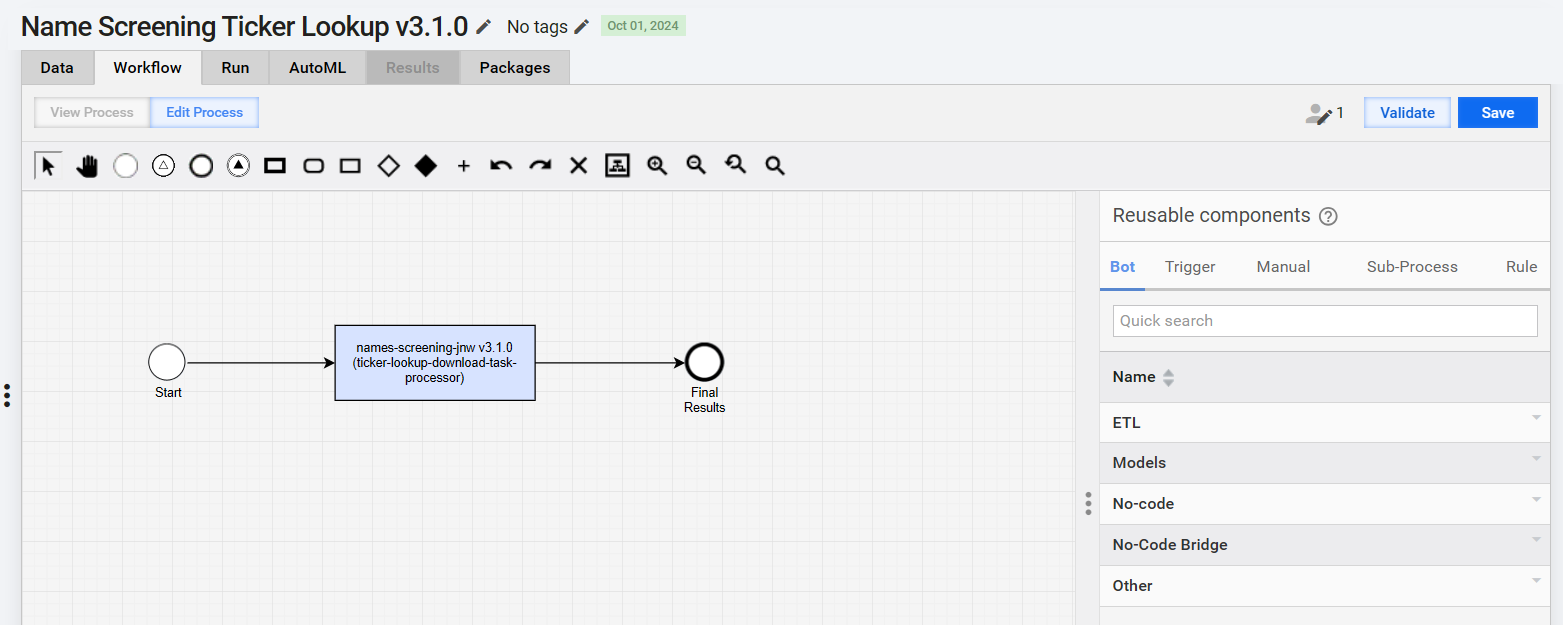1563x625 pixels.
Task: Pick the filled black diamond shape
Action: tap(426, 166)
